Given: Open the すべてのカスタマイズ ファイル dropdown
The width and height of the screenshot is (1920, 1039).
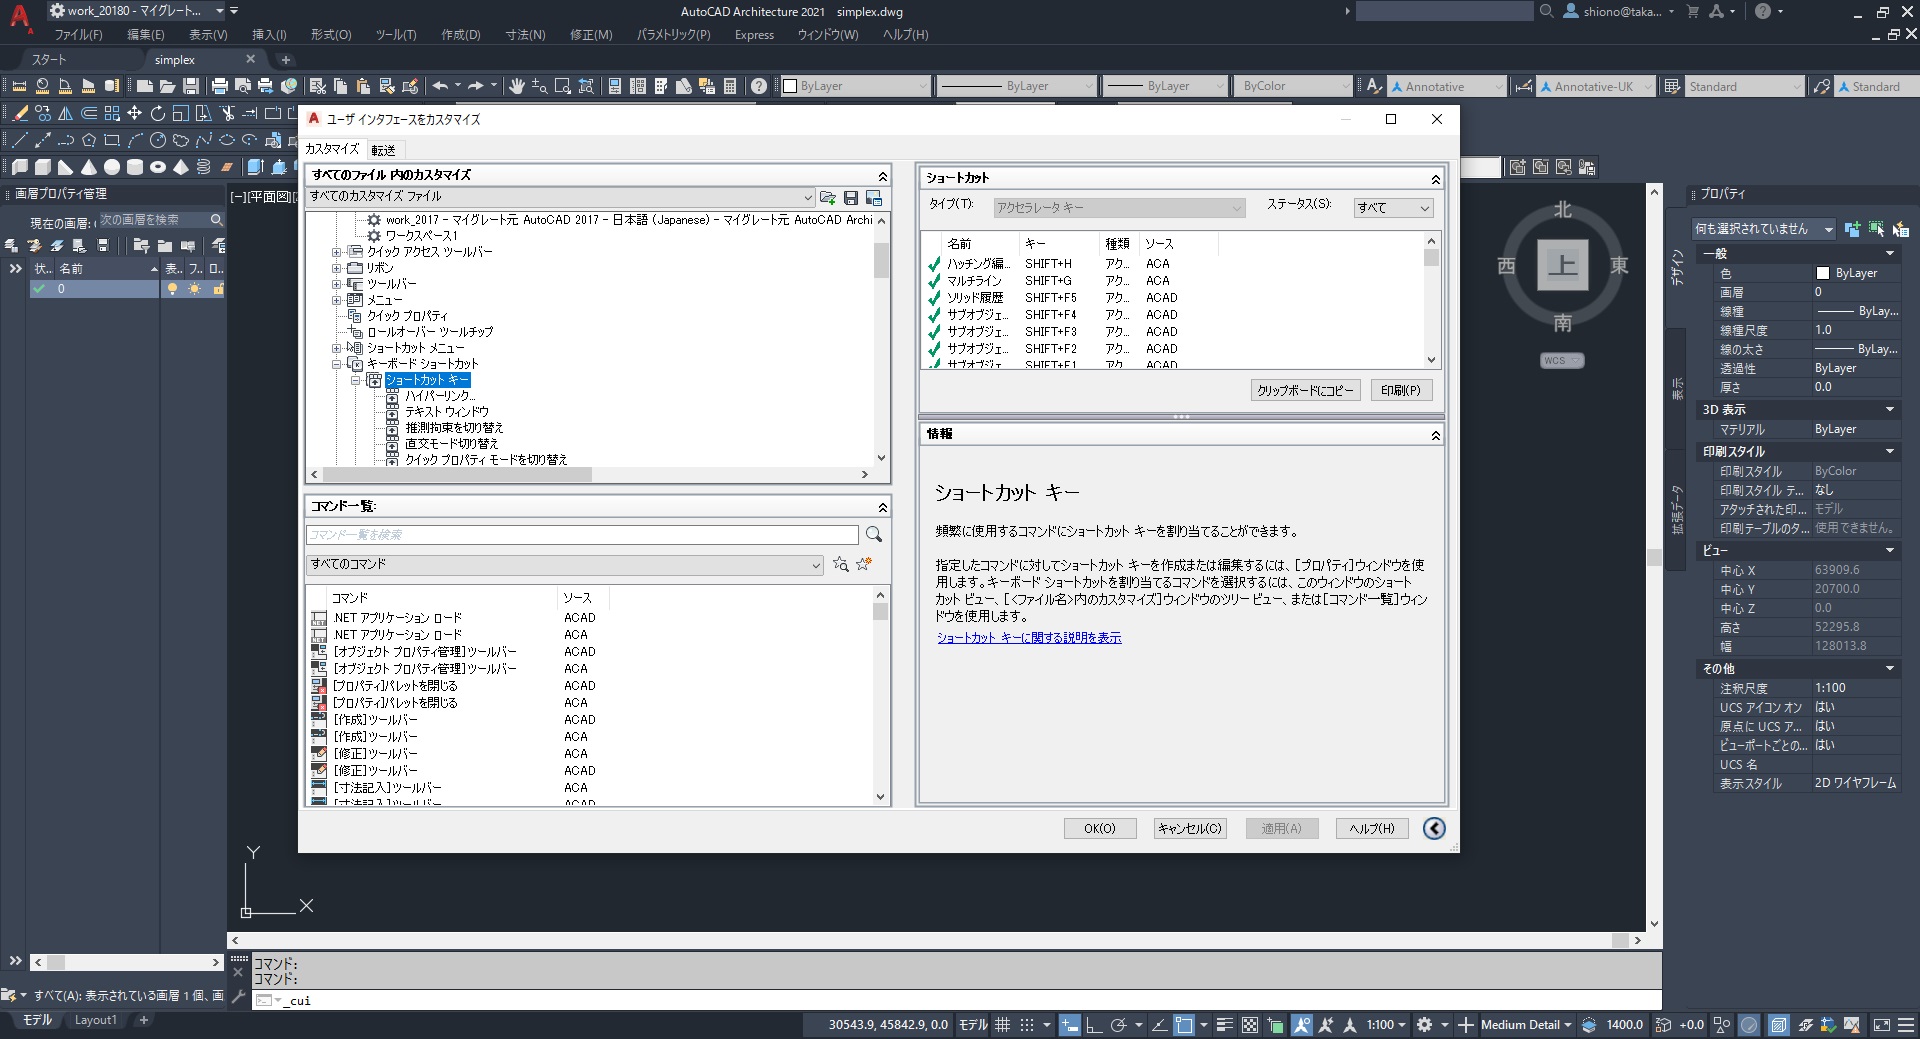Looking at the screenshot, I should tap(561, 197).
